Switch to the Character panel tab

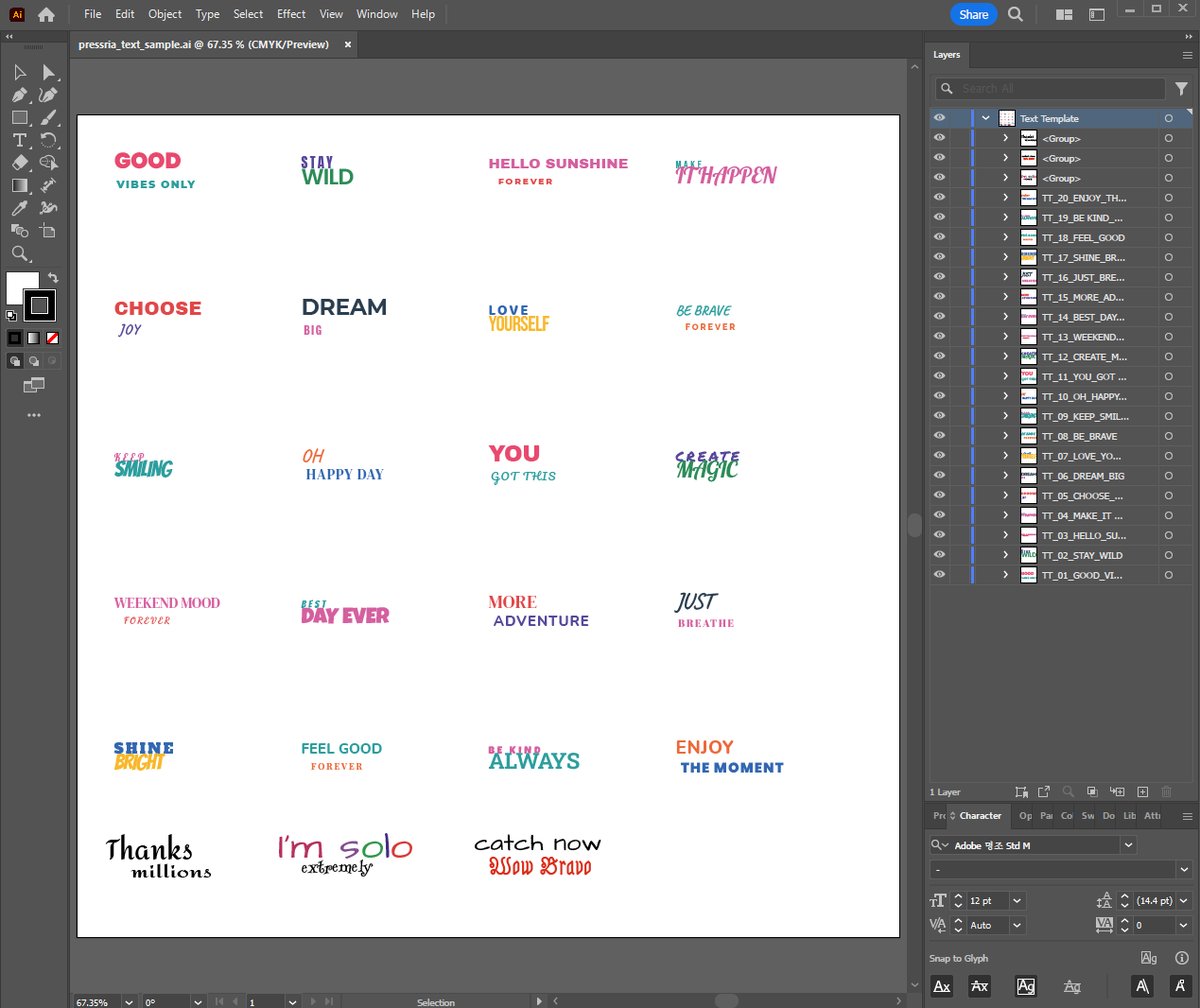pos(980,816)
